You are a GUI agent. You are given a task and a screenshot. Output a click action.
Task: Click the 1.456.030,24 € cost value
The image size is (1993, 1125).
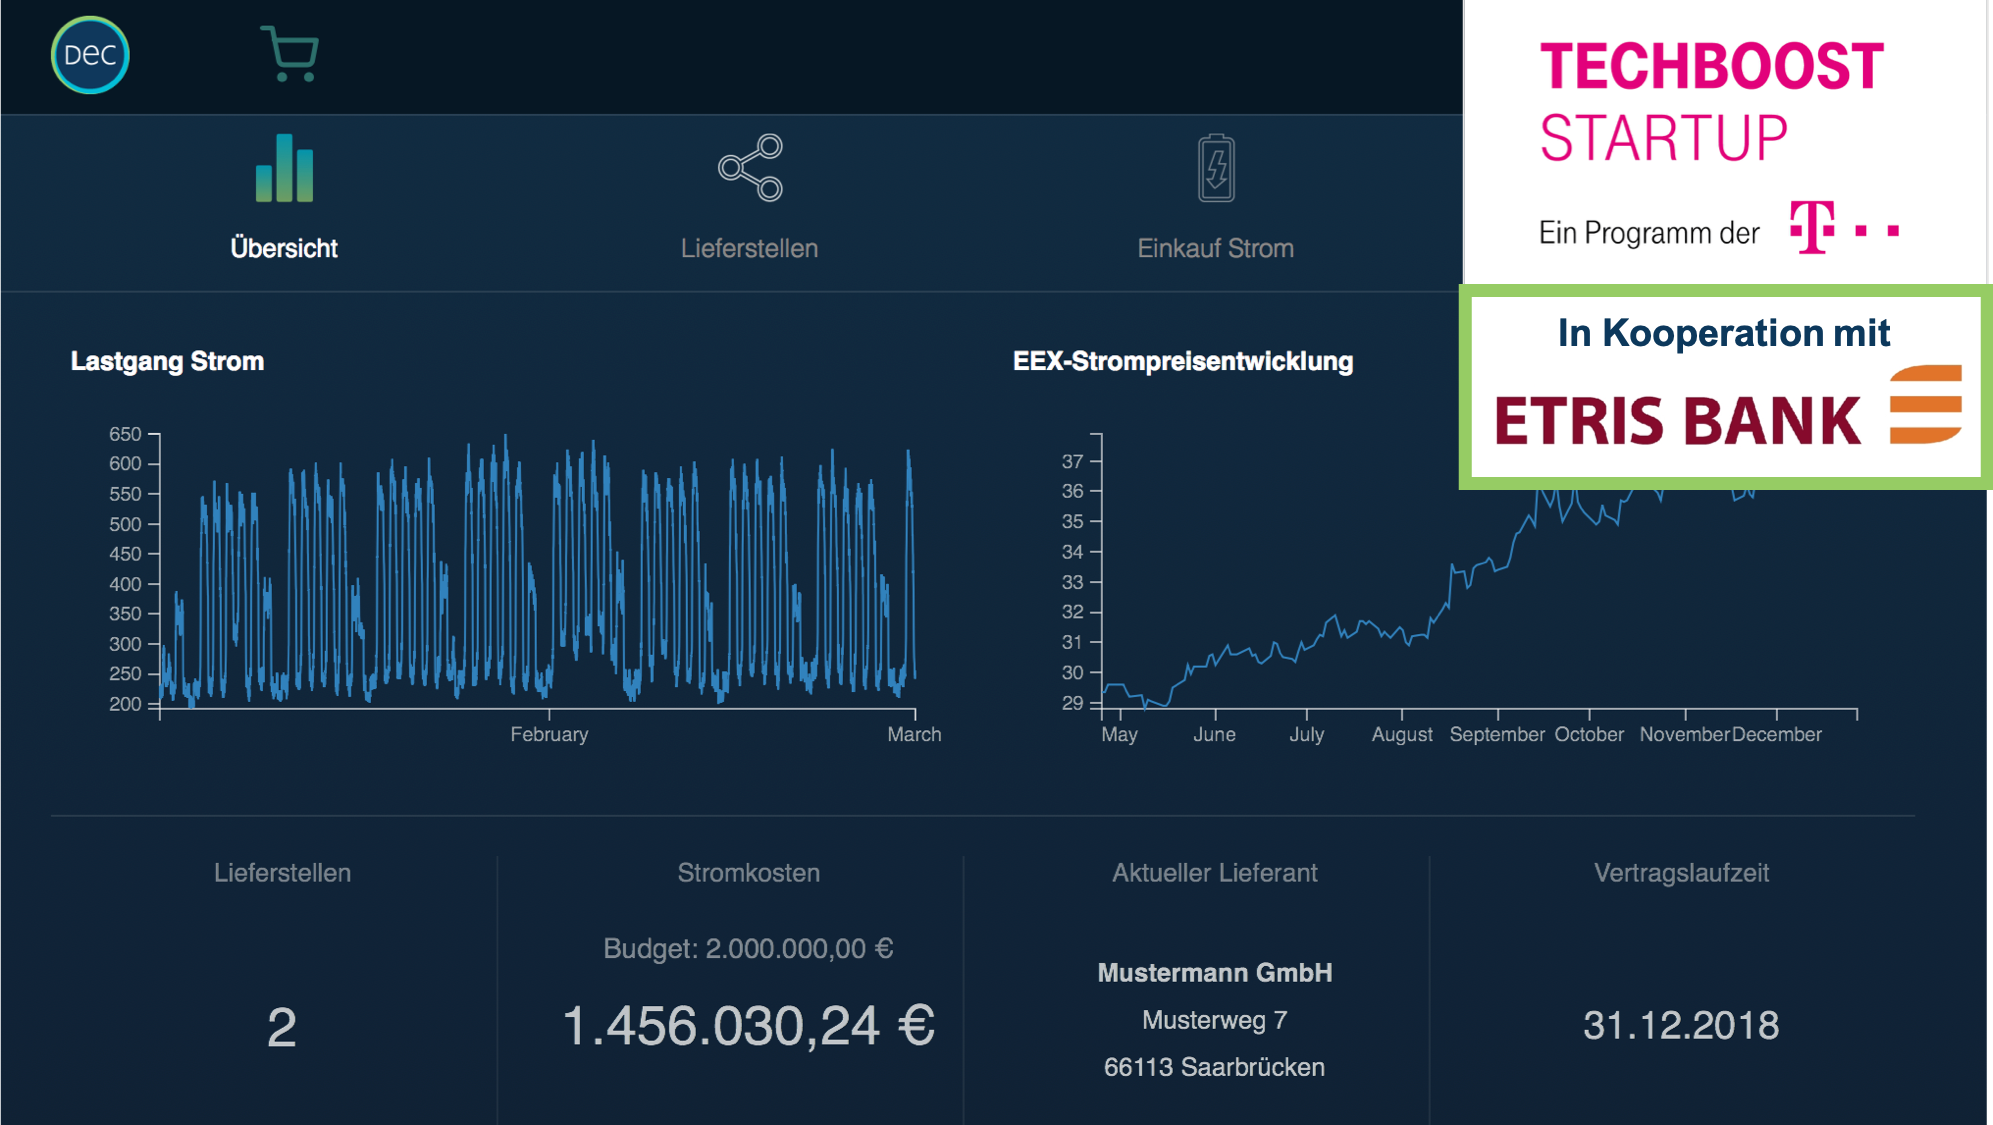[x=748, y=1026]
